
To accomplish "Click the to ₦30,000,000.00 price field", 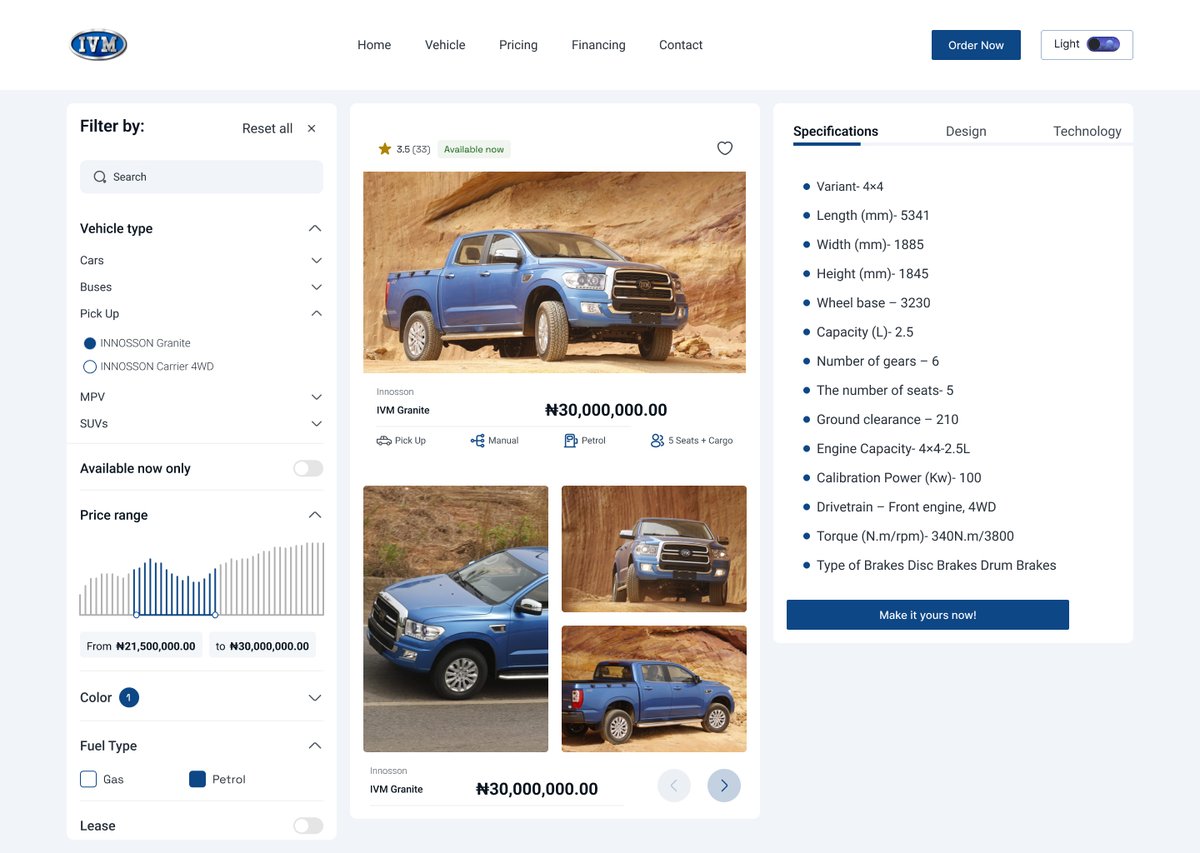I will click(x=262, y=646).
